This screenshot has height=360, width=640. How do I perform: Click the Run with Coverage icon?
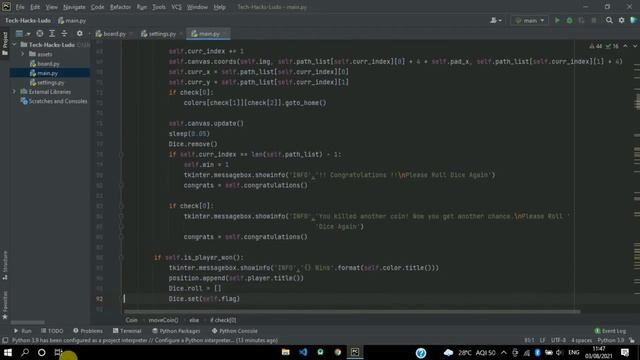581,20
